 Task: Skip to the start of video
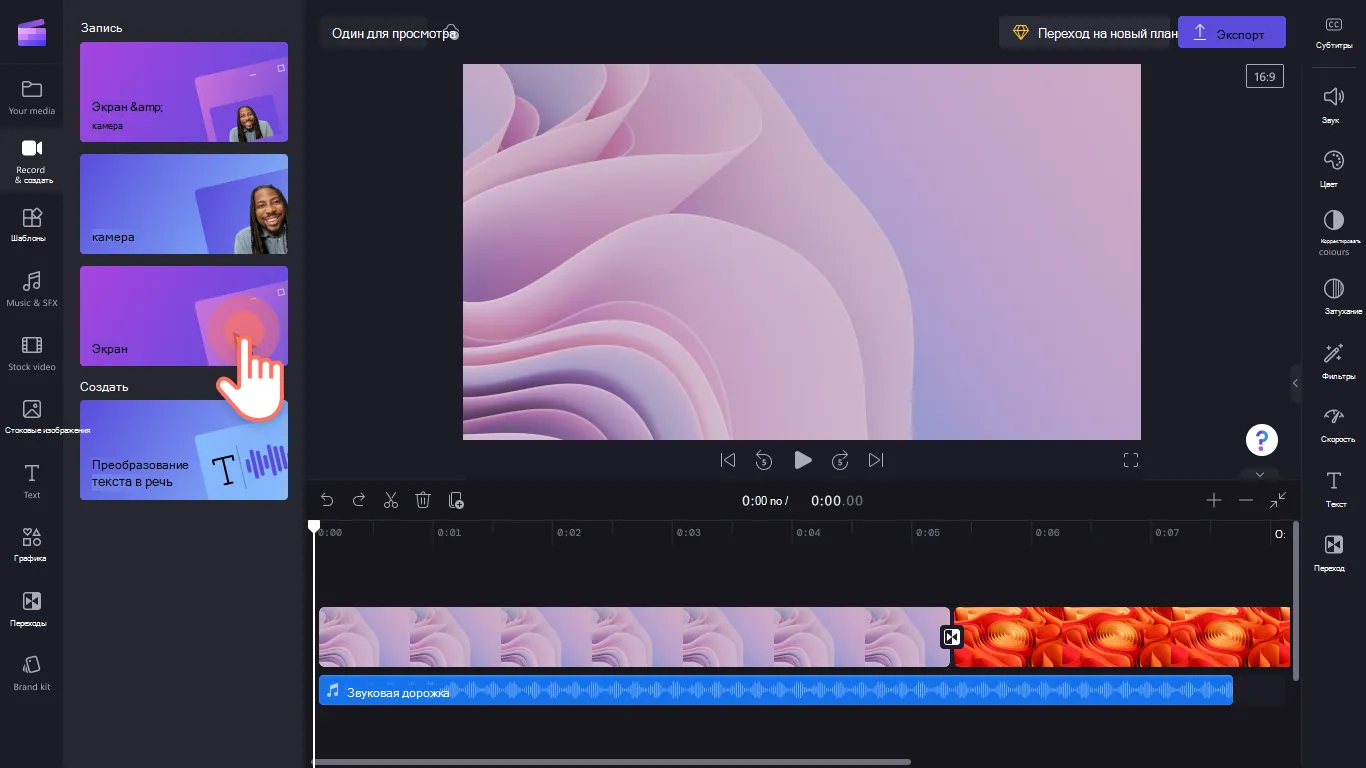[x=728, y=460]
